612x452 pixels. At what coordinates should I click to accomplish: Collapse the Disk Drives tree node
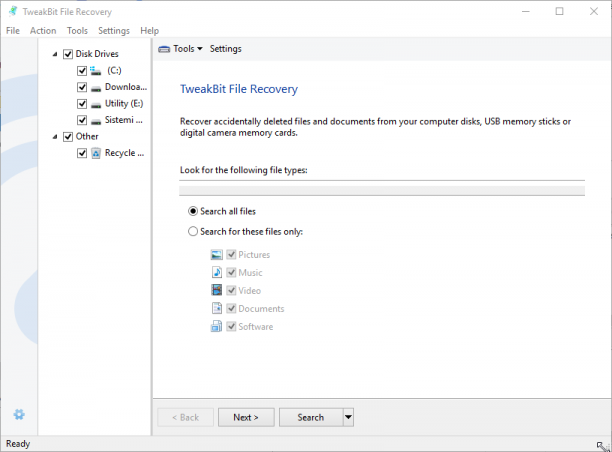click(55, 54)
